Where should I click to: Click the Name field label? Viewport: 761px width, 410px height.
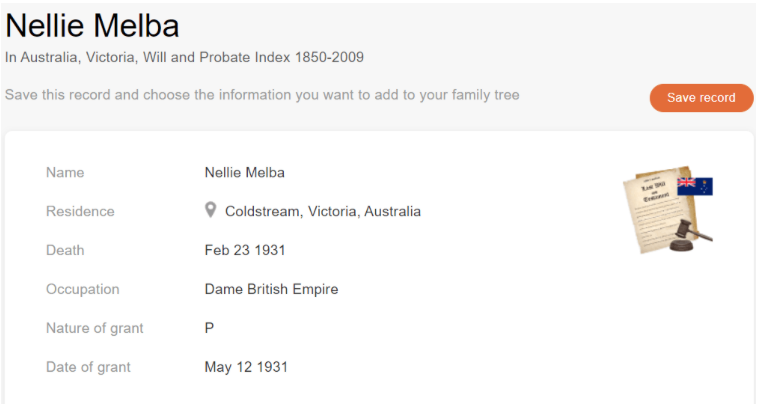tap(65, 172)
